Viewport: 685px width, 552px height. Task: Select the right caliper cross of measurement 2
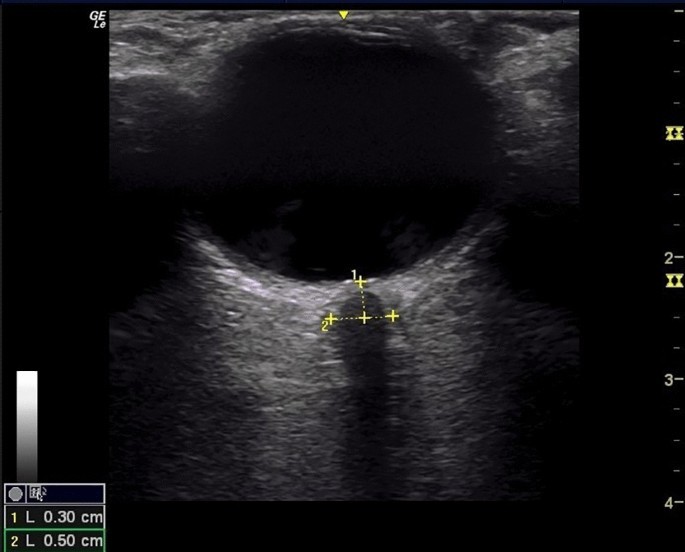point(393,316)
